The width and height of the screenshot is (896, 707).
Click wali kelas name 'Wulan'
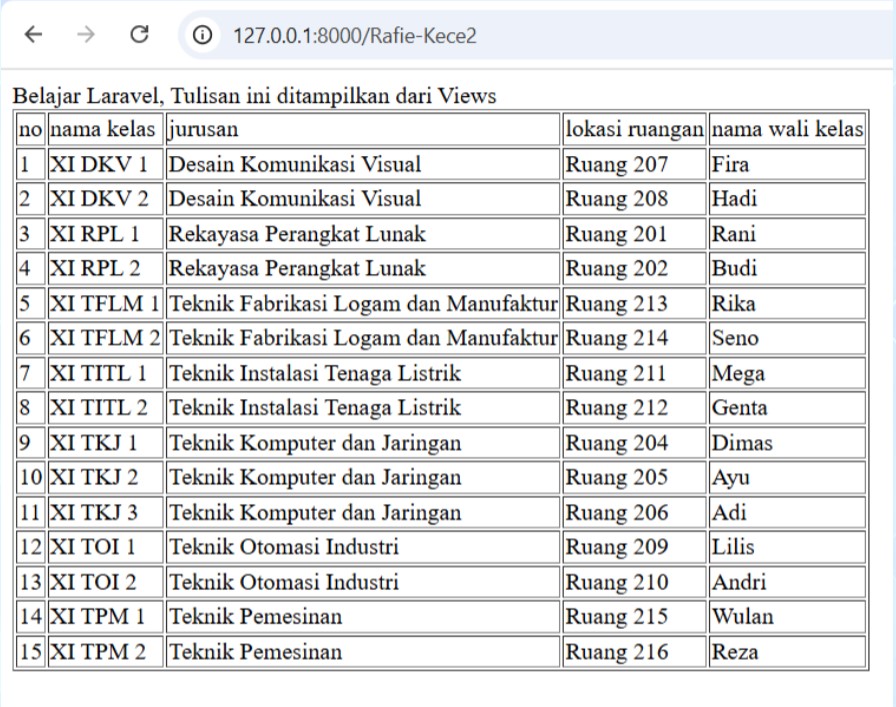tap(742, 617)
